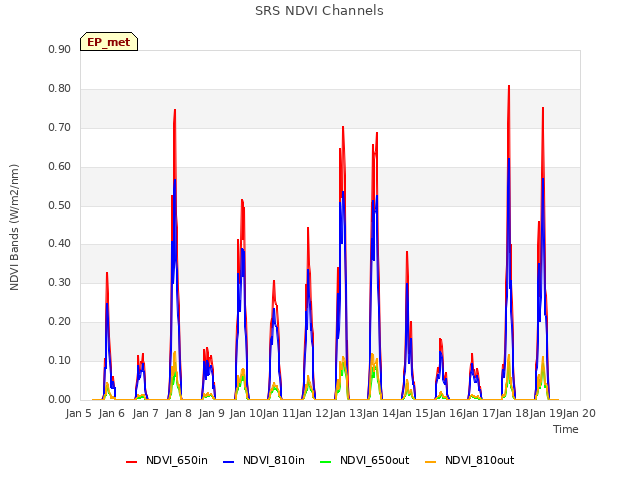Click the y-axis label NDVI Bands (W/m2/nm)
This screenshot has width=640, height=480.
(x=14, y=227)
